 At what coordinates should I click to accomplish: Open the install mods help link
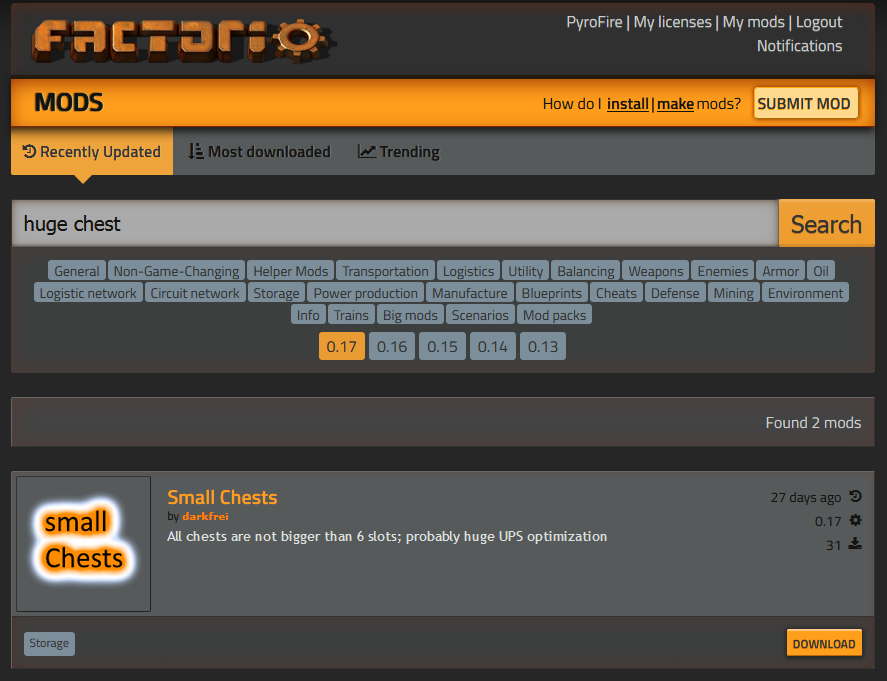(627, 104)
